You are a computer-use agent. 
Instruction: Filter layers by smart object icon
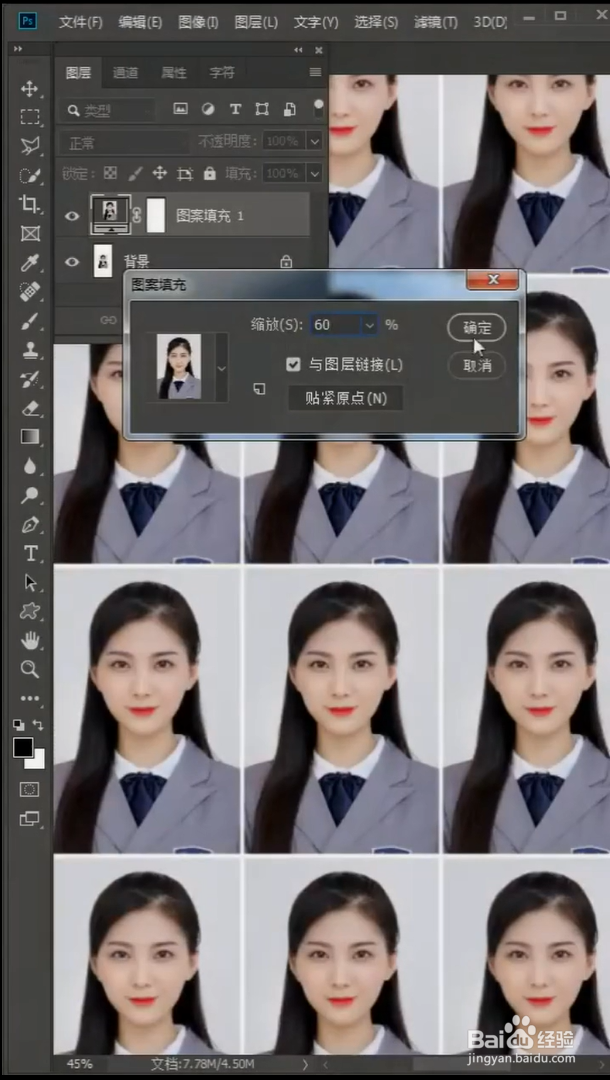[290, 109]
